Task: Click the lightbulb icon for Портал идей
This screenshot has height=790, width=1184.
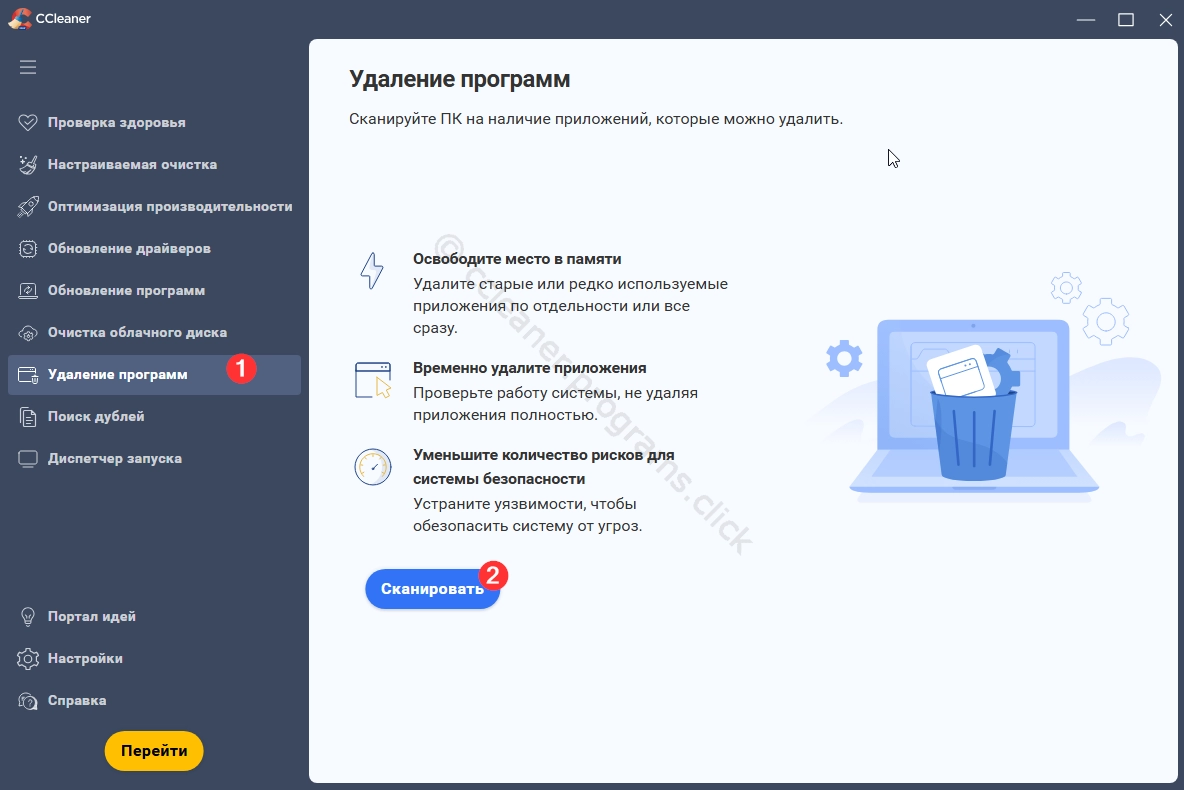Action: [x=28, y=617]
